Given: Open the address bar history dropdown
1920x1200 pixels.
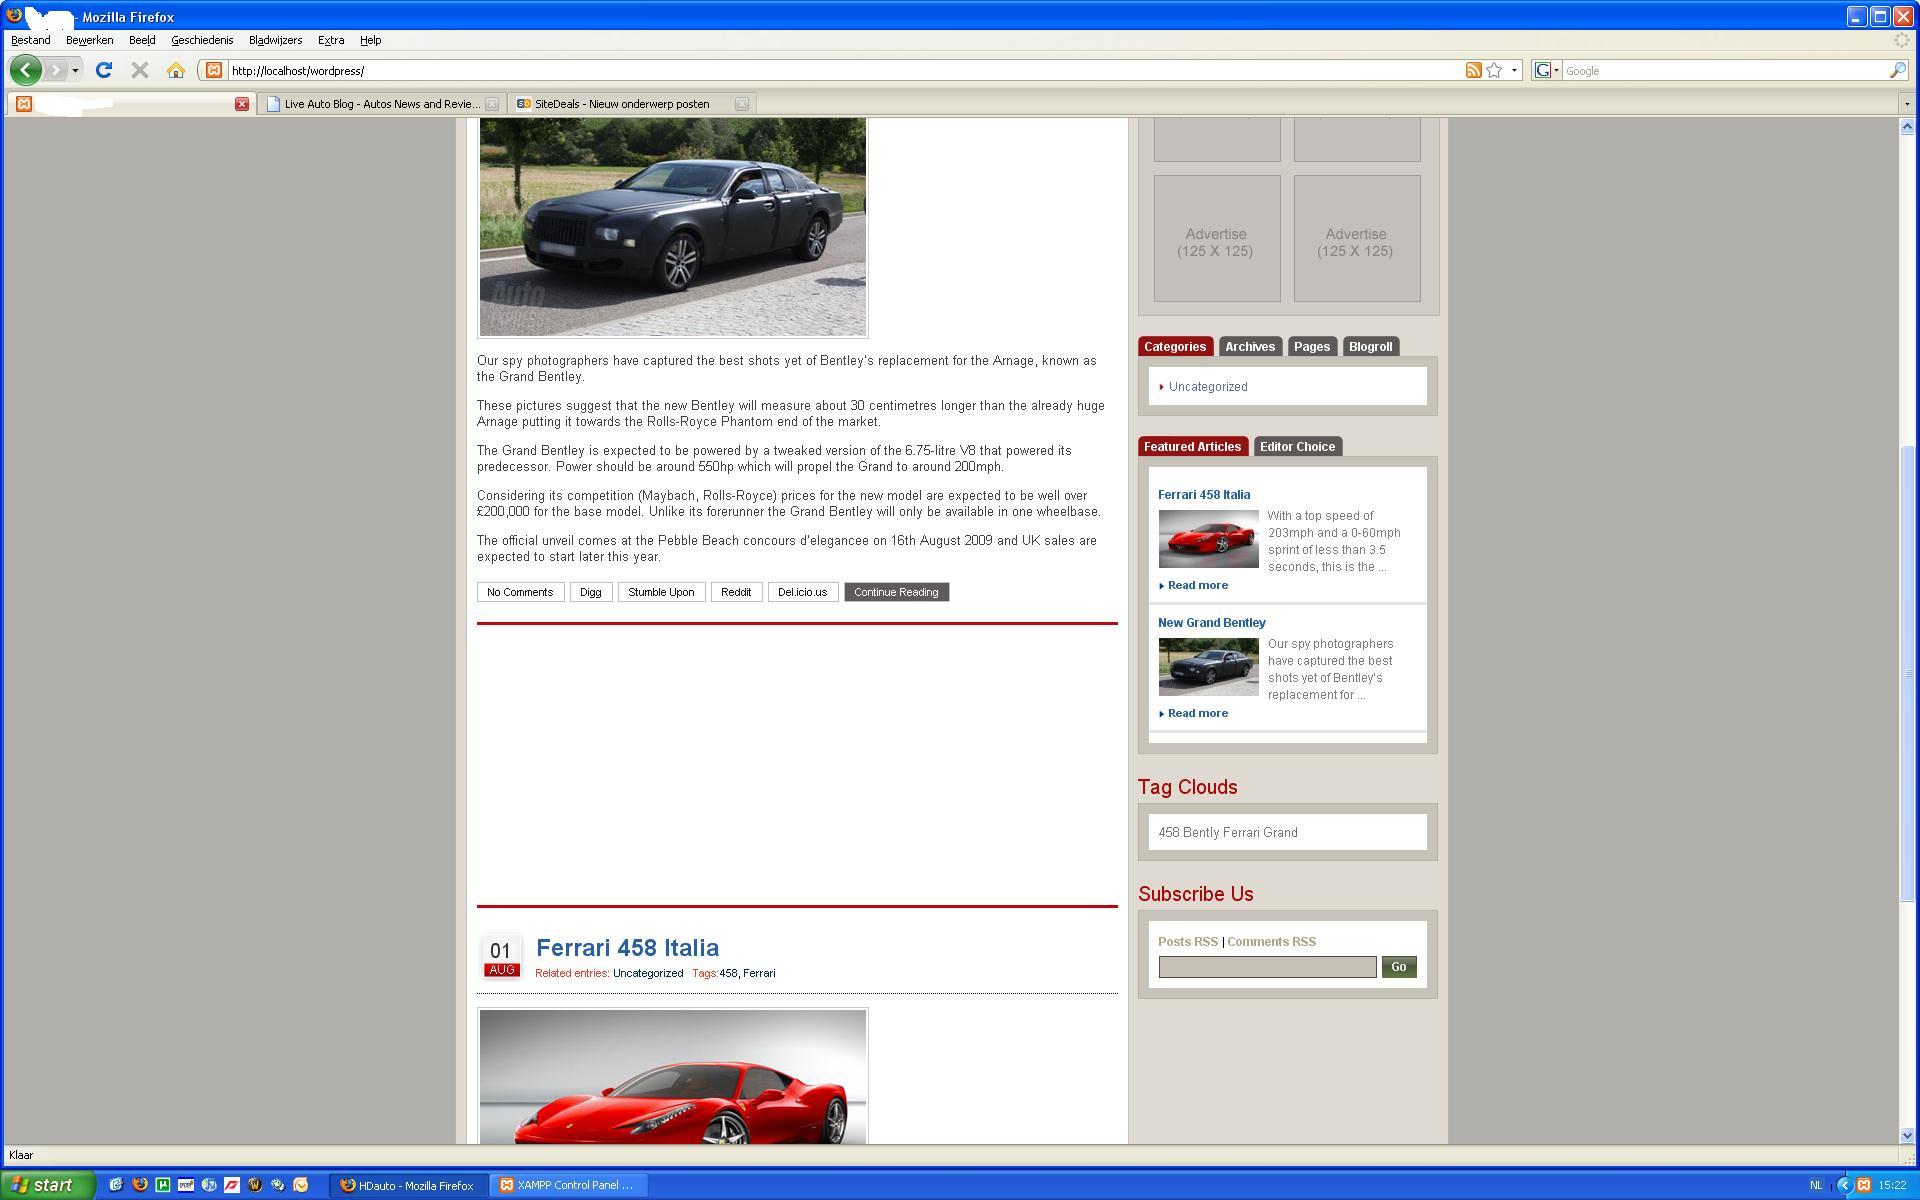Looking at the screenshot, I should point(1514,70).
